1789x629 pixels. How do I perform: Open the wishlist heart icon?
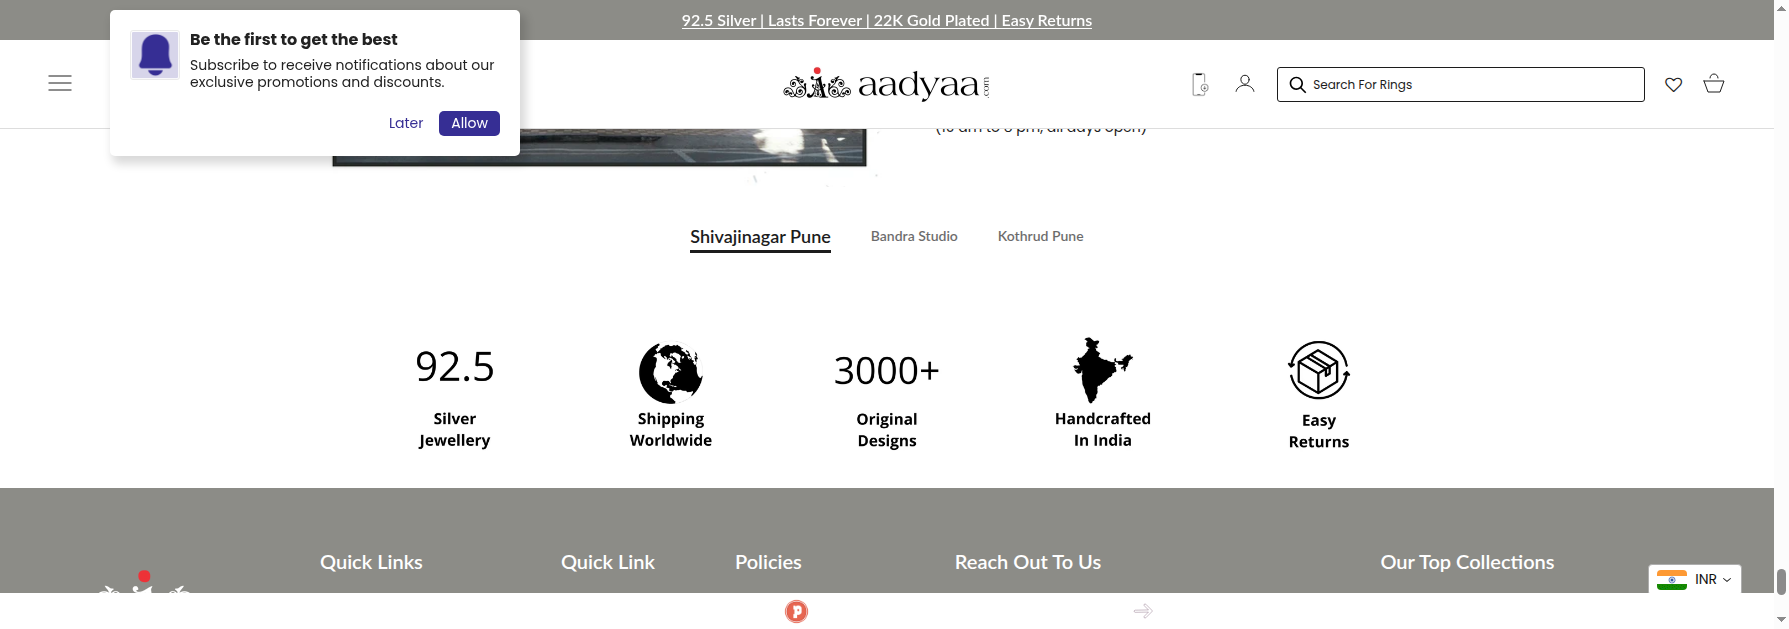click(1673, 84)
